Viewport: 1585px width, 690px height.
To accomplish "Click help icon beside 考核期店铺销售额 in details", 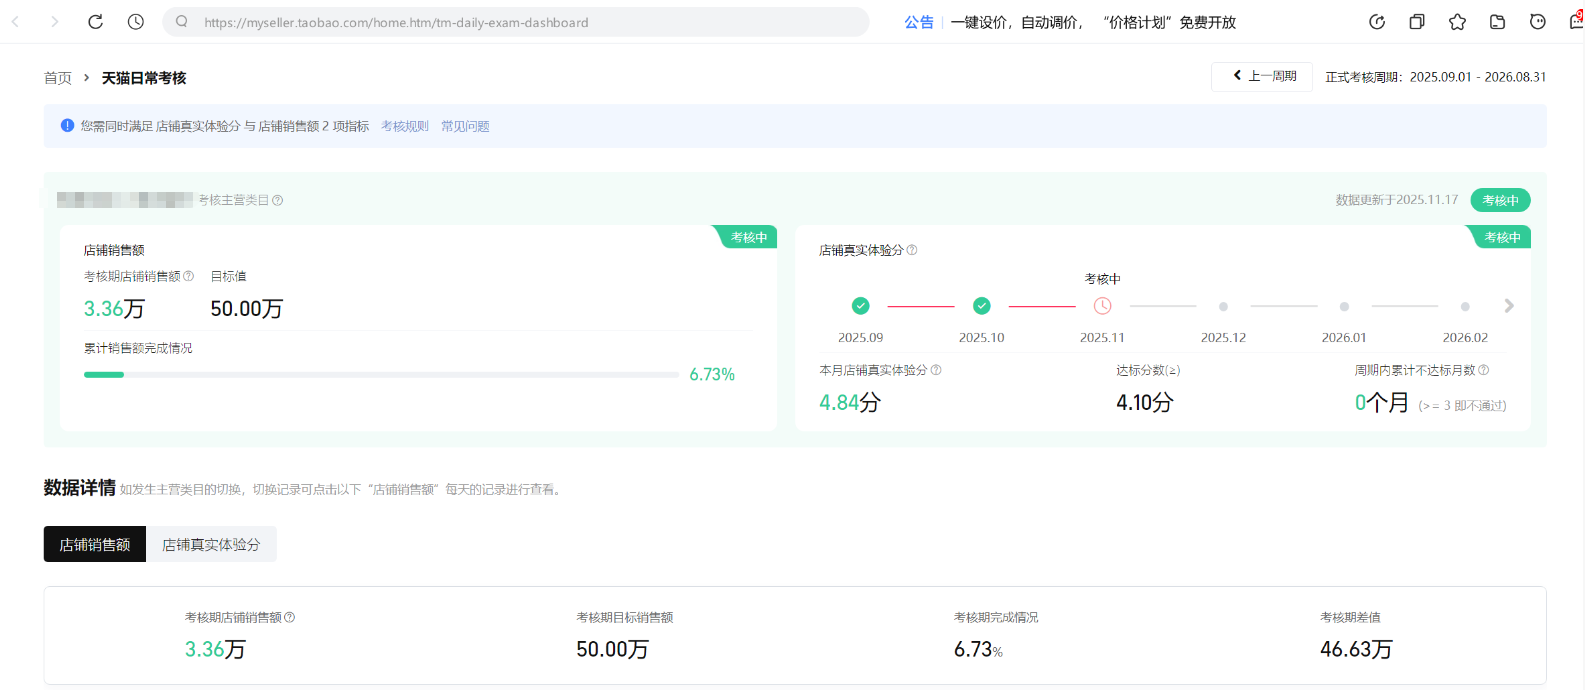I will pos(290,617).
